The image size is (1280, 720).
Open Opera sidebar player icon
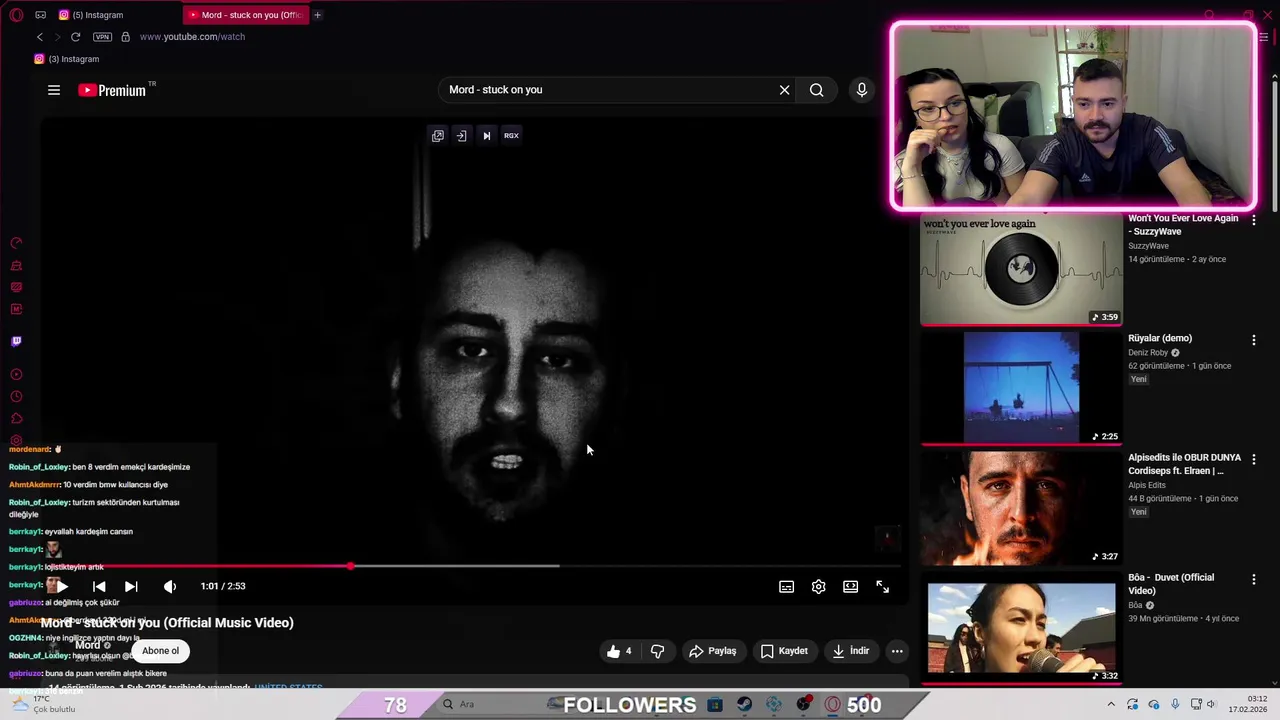(x=16, y=375)
